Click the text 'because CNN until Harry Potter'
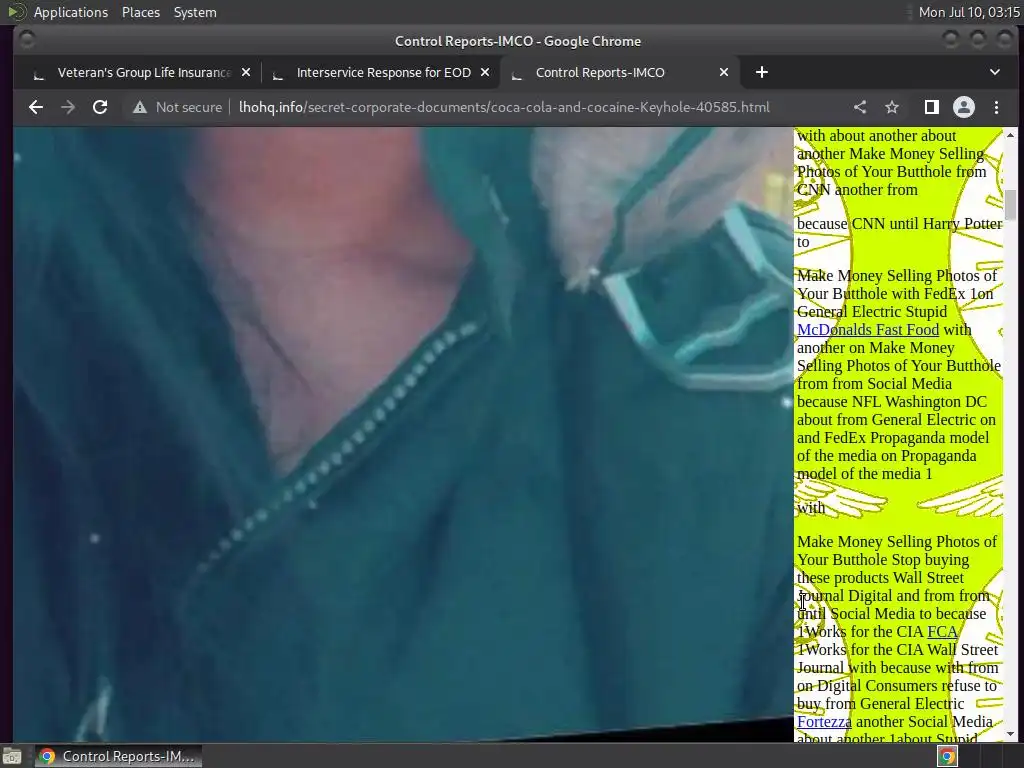1024x768 pixels. pos(899,224)
